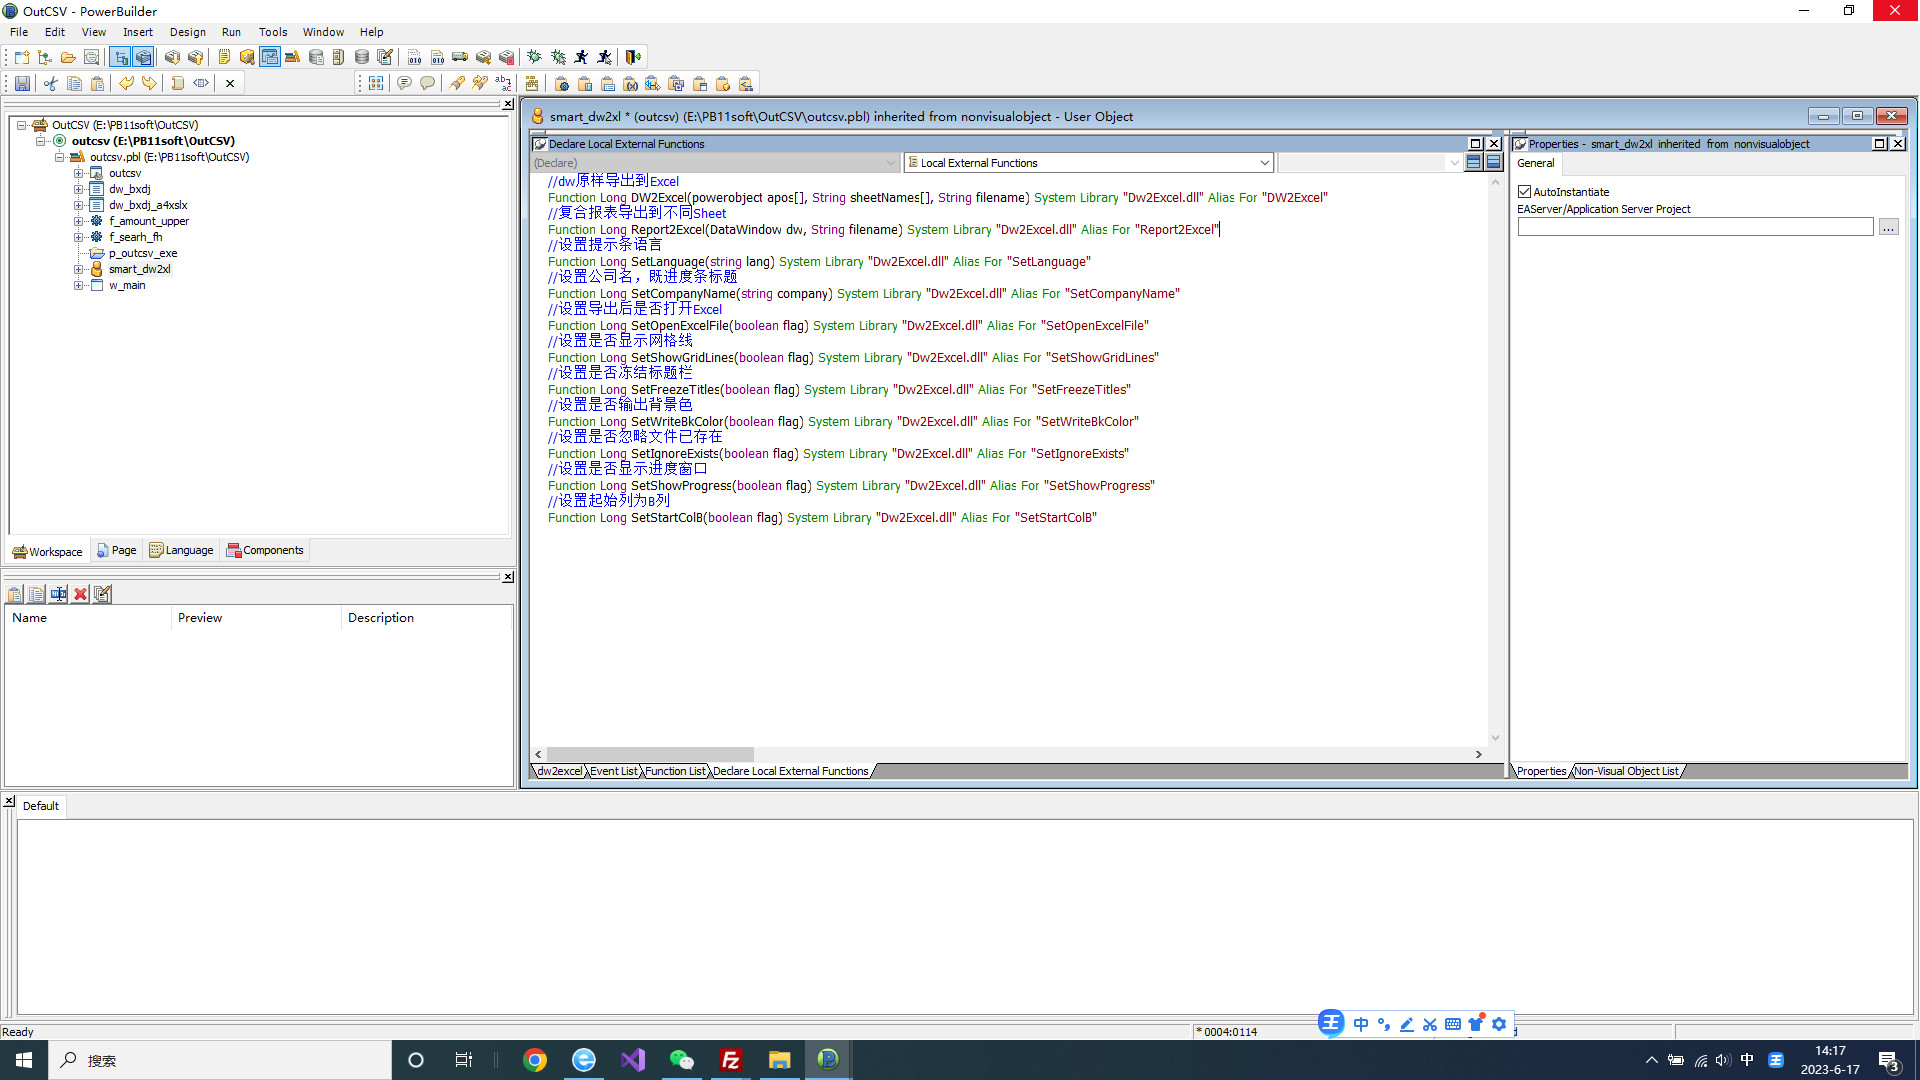Expand the smart_dw2xl tree node
Screen dimensions: 1920x1080
[78, 269]
